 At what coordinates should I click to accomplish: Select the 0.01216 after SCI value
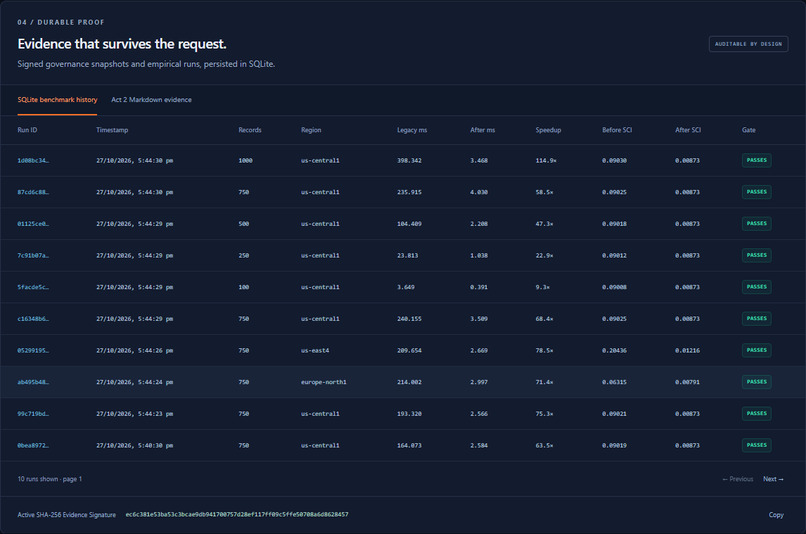click(687, 351)
